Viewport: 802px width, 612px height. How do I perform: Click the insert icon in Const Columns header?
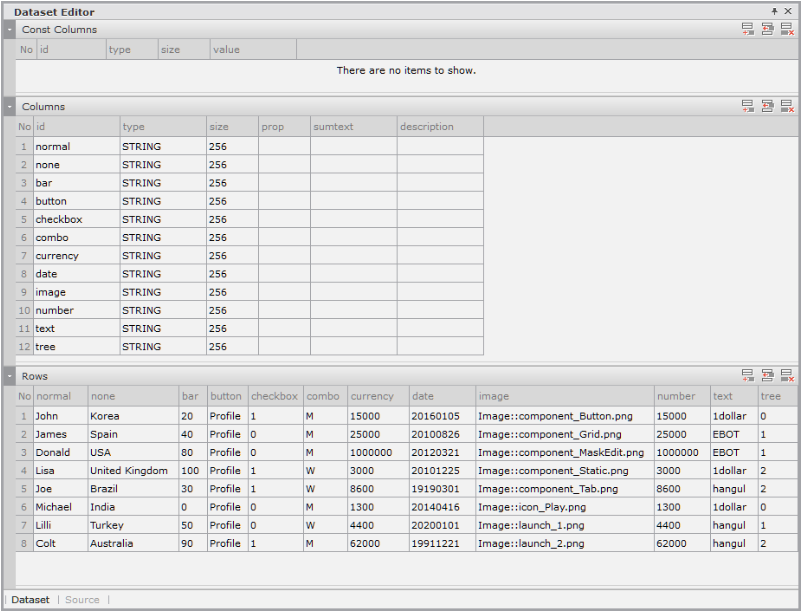pyautogui.click(x=768, y=30)
